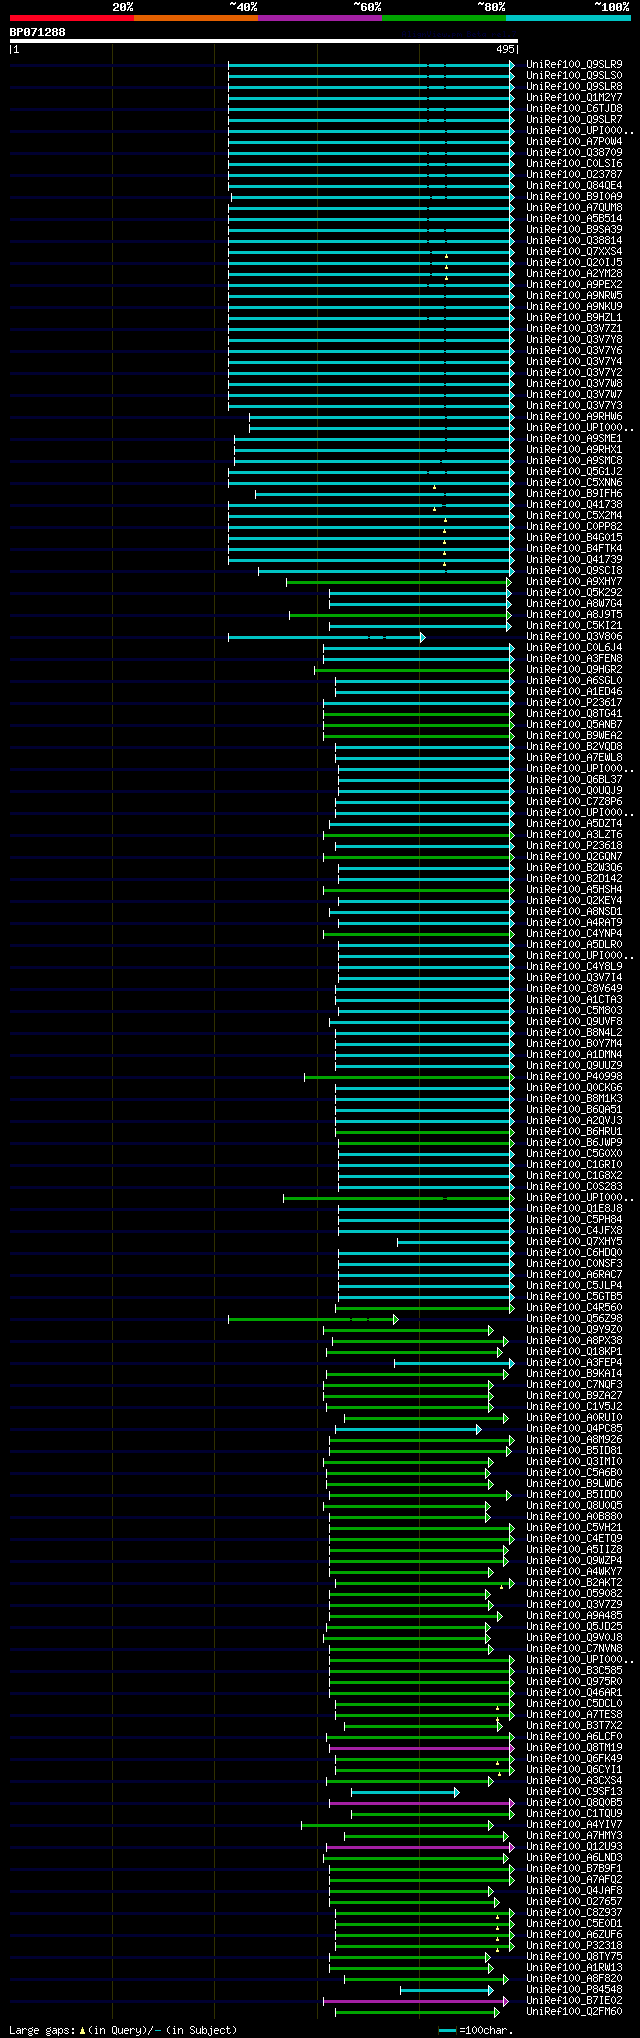The height and width of the screenshot is (2038, 640).
Task: Click the green alignment bar for Q56Z98
Action: pyautogui.click(x=313, y=1319)
